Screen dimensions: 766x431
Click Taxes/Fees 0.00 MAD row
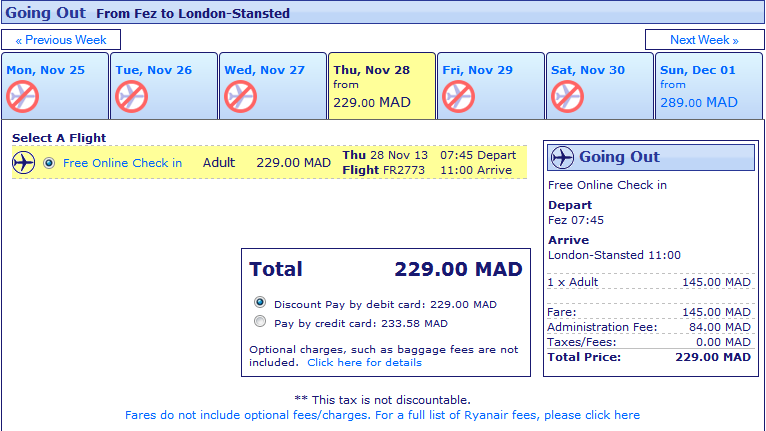649,342
